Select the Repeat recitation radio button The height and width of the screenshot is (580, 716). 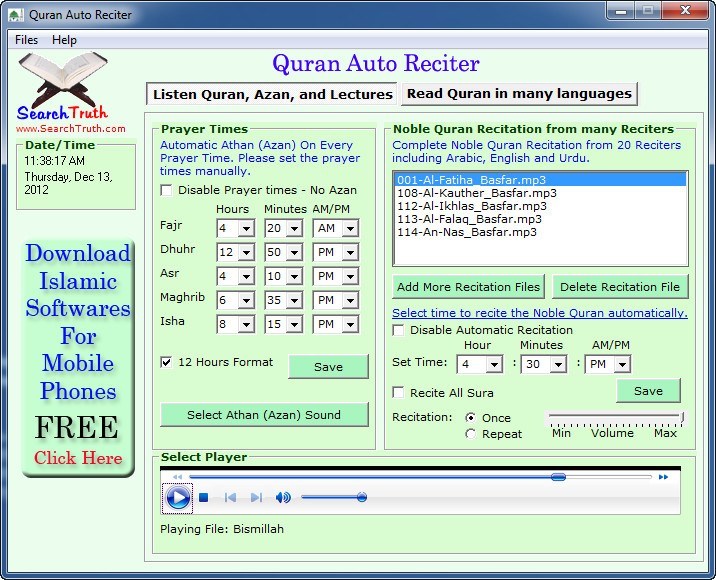(x=470, y=434)
